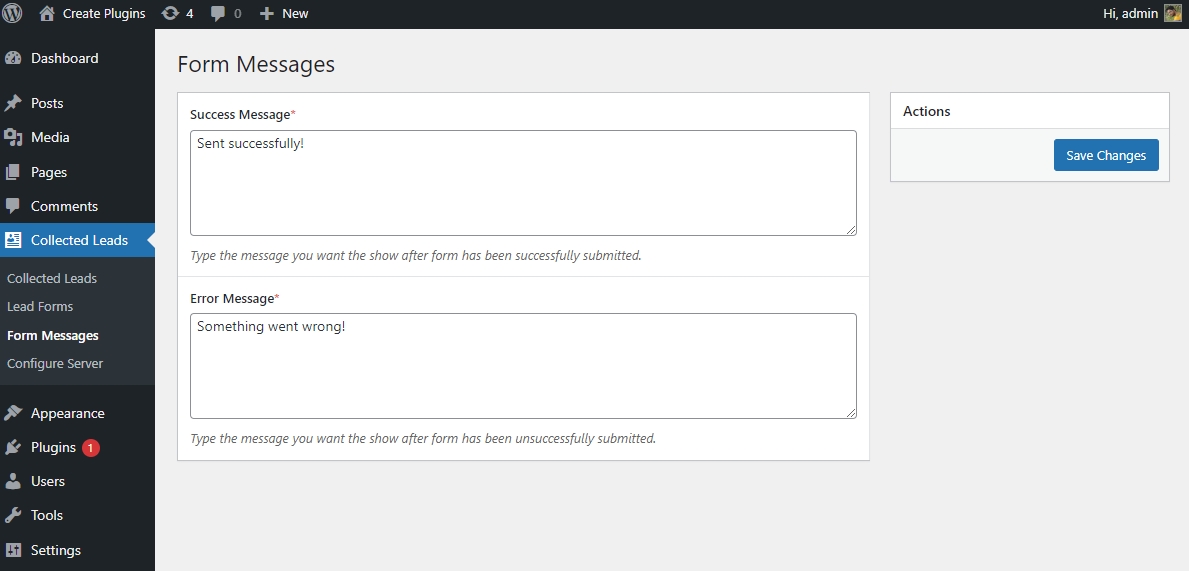Open the WordPress logo menu

(x=12, y=13)
